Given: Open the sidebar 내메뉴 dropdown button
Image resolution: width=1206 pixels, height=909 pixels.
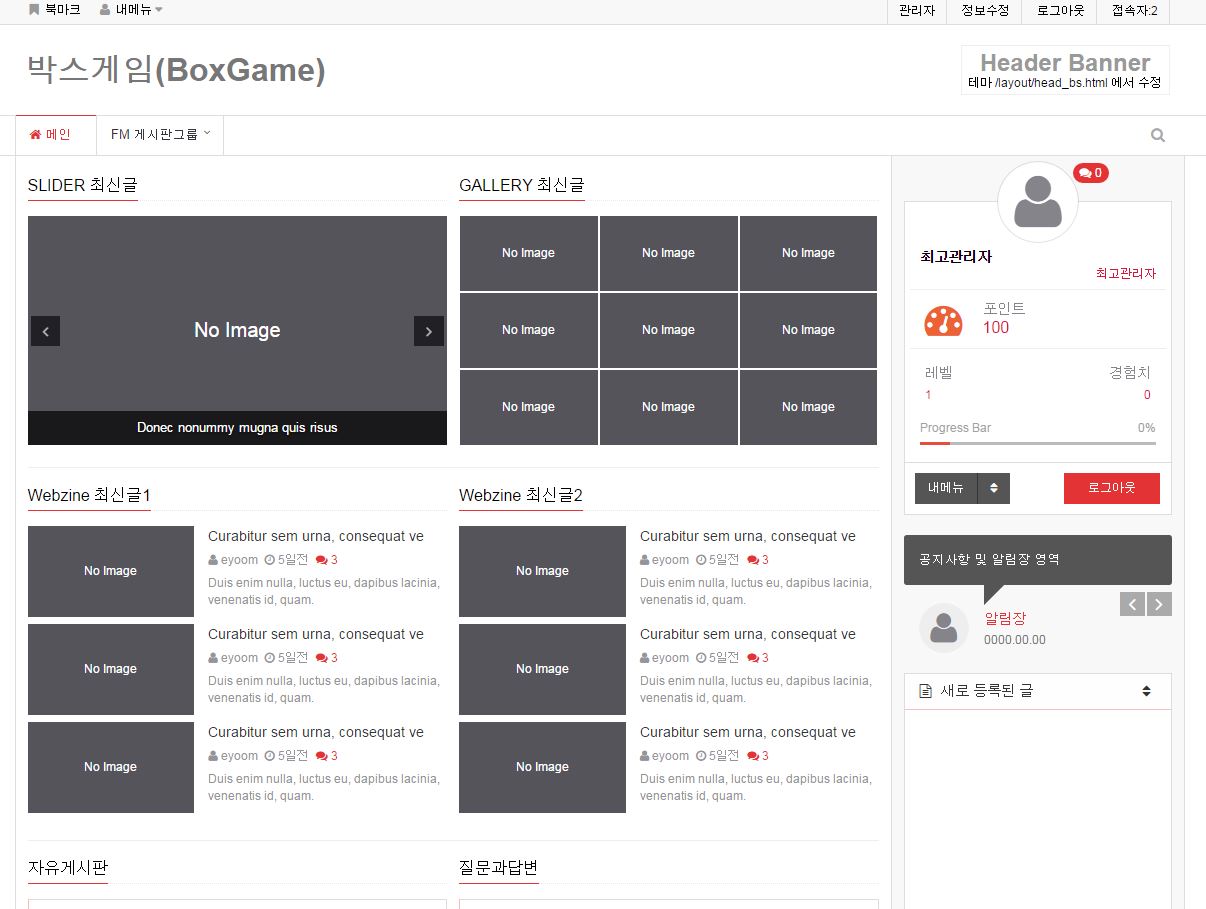Looking at the screenshot, I should 993,488.
